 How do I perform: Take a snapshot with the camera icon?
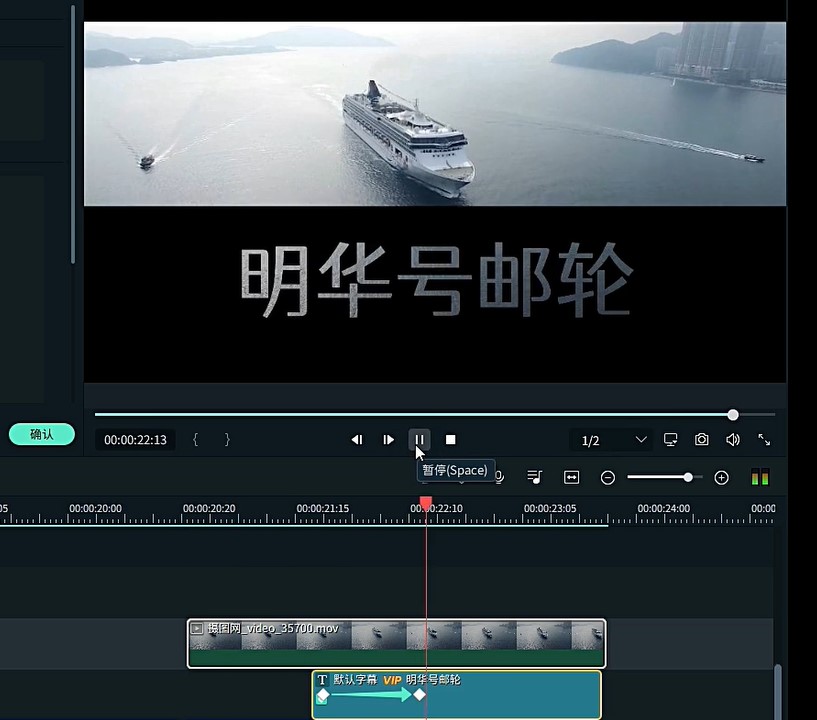click(701, 440)
